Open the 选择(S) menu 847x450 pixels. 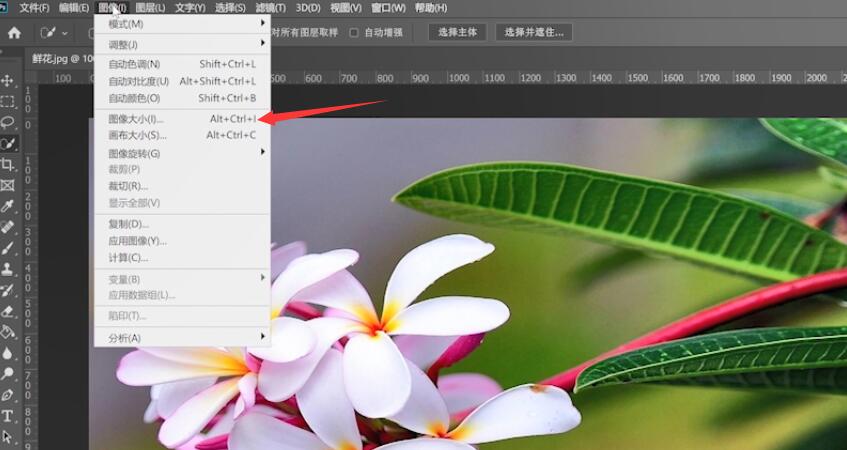tap(230, 8)
